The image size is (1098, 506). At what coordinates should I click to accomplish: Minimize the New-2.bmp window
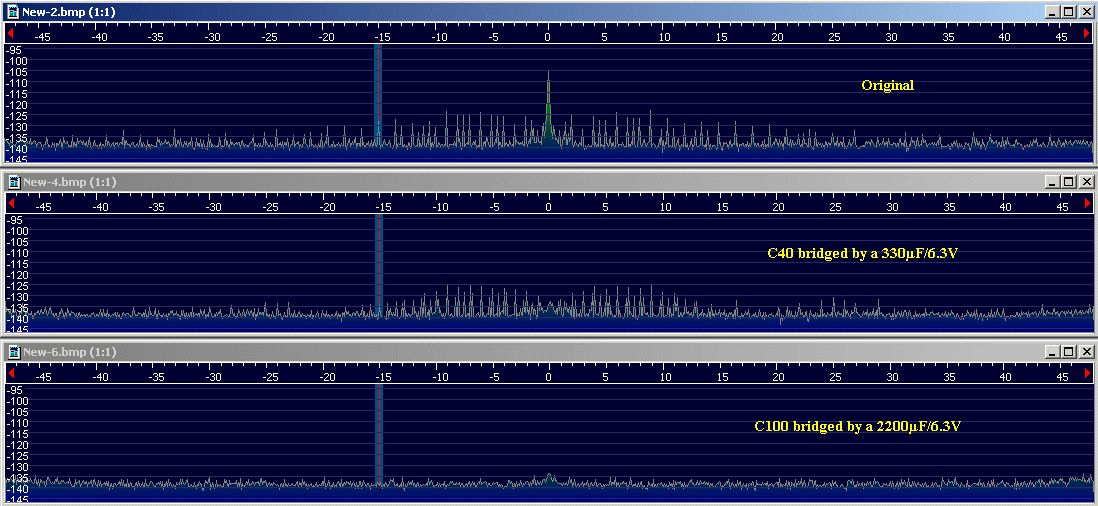[1052, 12]
